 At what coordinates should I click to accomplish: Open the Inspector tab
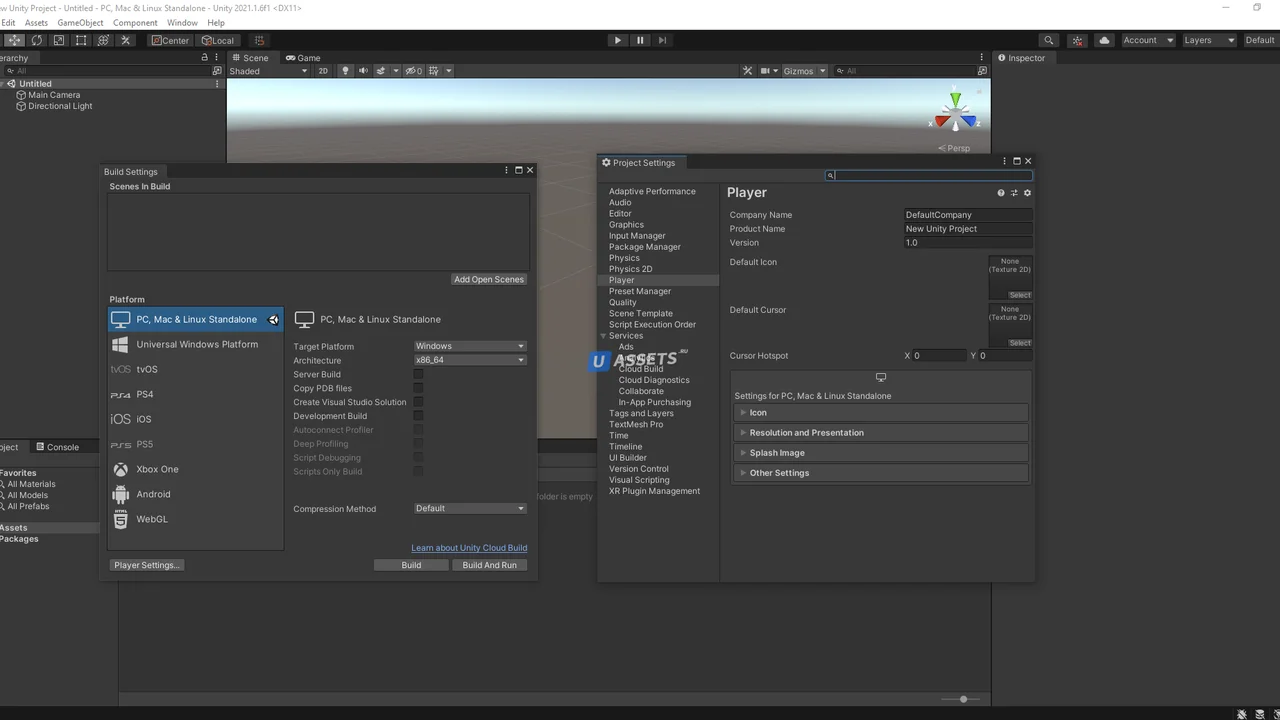pos(1021,58)
